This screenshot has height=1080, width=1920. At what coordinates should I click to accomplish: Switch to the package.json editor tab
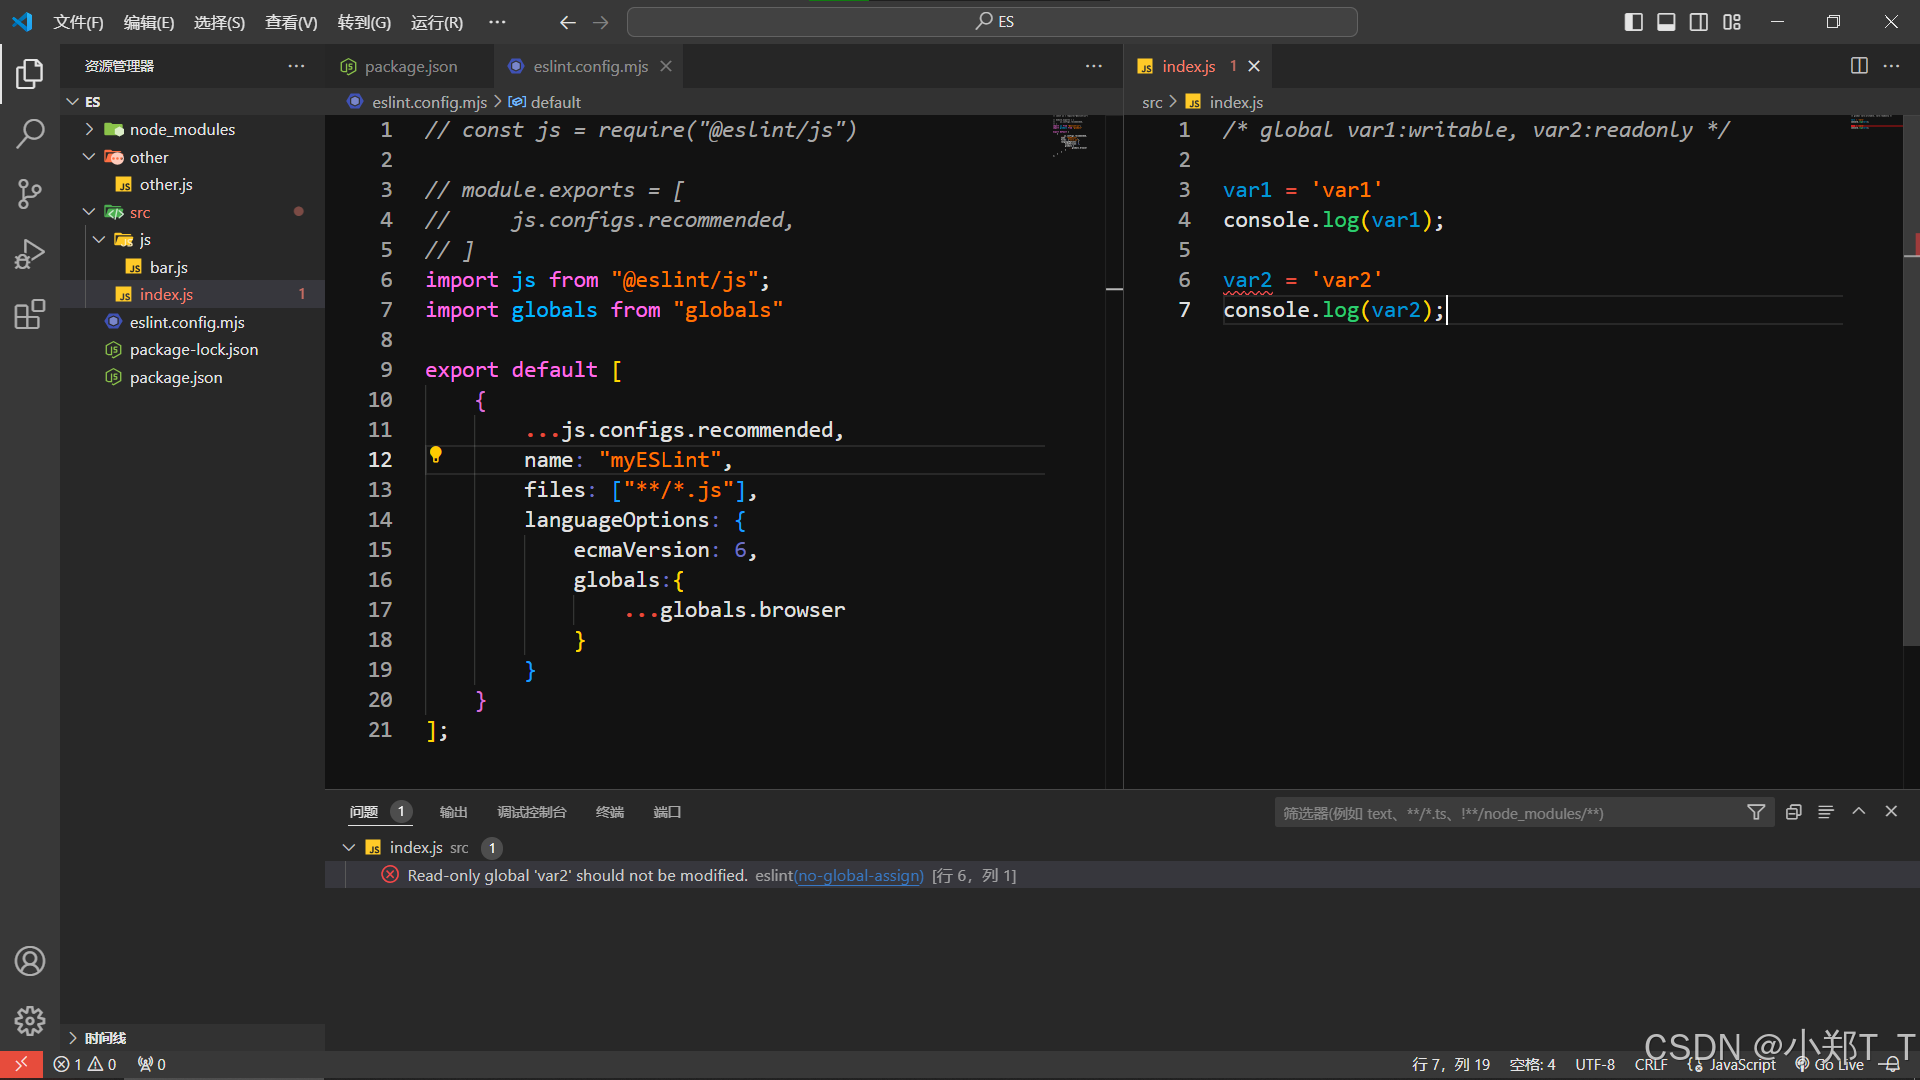click(x=410, y=66)
